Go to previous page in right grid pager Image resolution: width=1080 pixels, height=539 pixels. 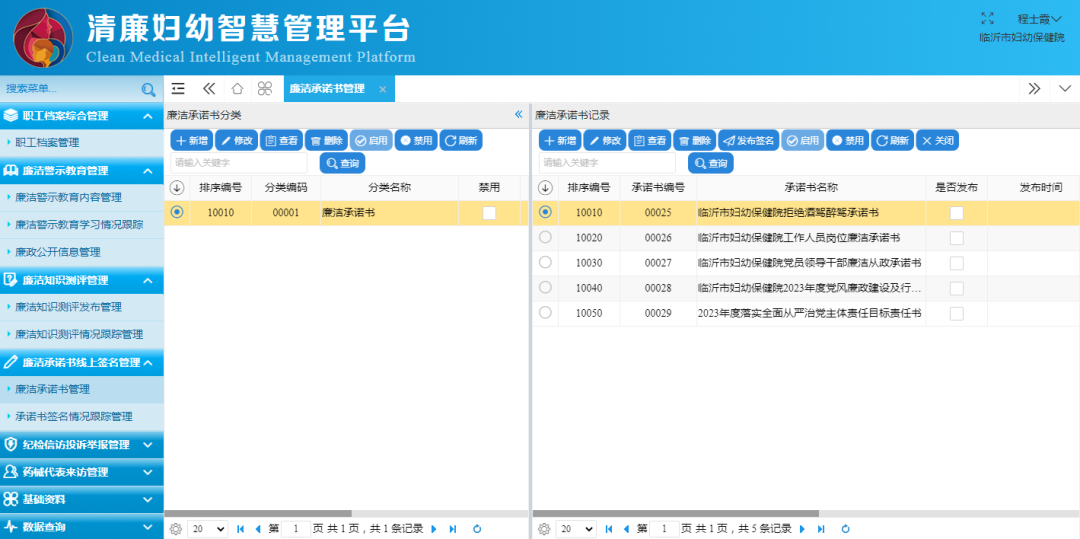[x=626, y=529]
